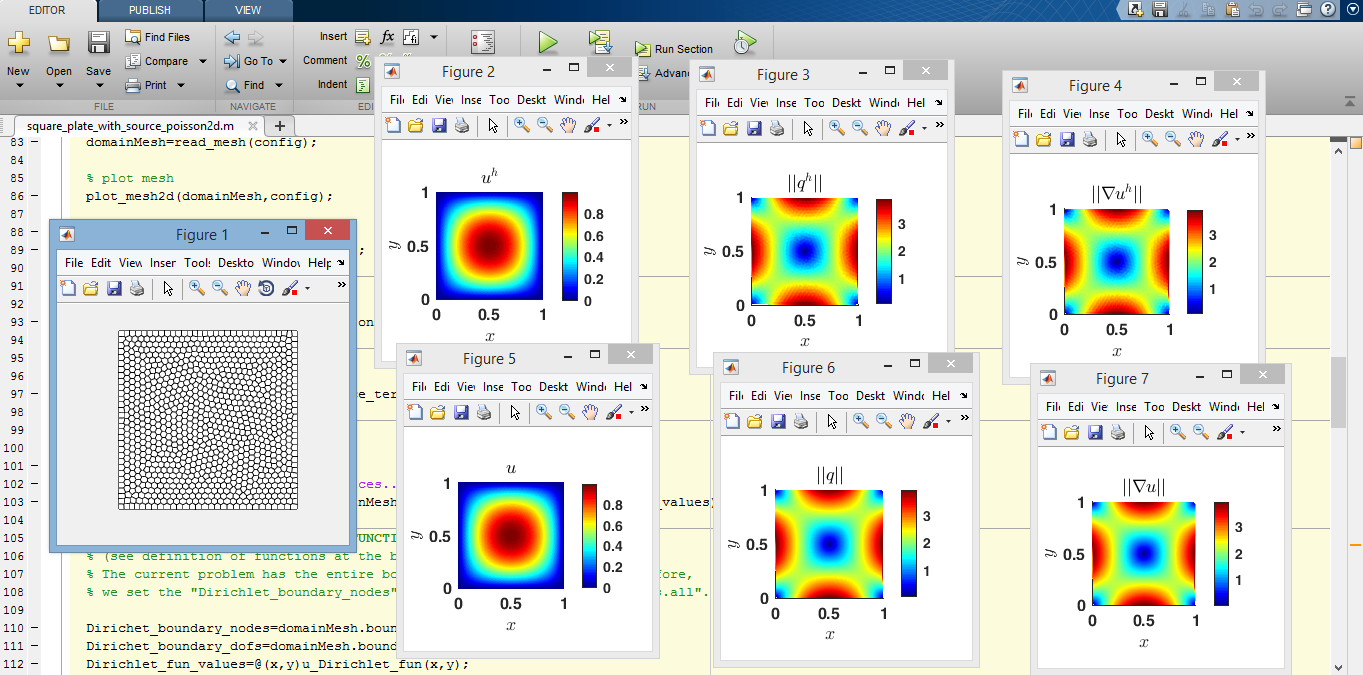
Task: Toggle breakpoint on line 111
Action: [33, 646]
